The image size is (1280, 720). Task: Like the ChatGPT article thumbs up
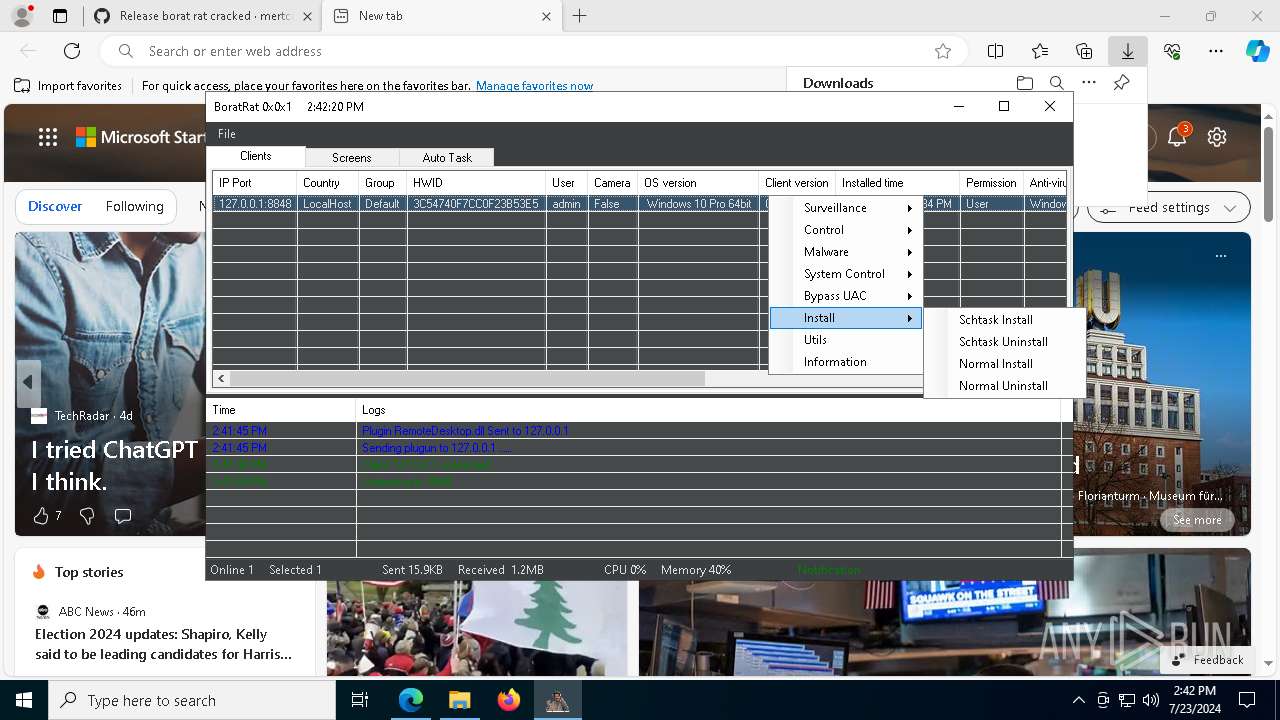coord(41,516)
